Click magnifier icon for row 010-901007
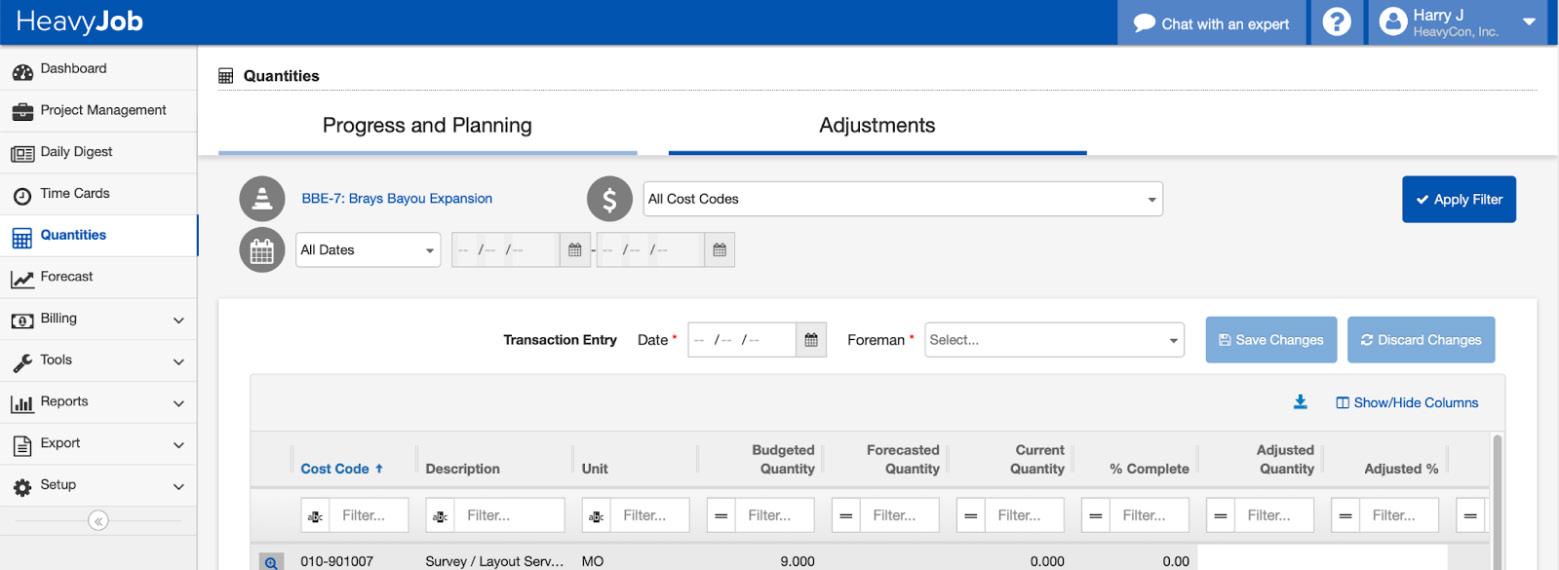This screenshot has width=1559, height=570. click(269, 562)
